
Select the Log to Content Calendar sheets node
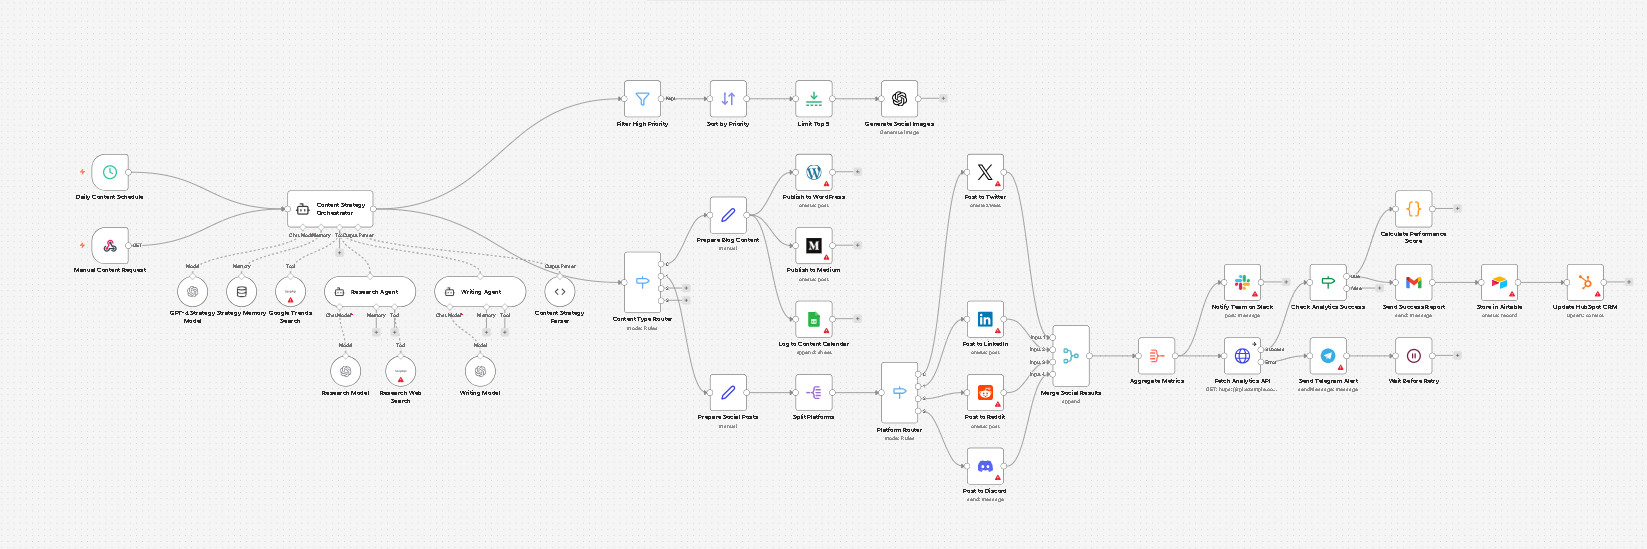click(814, 319)
